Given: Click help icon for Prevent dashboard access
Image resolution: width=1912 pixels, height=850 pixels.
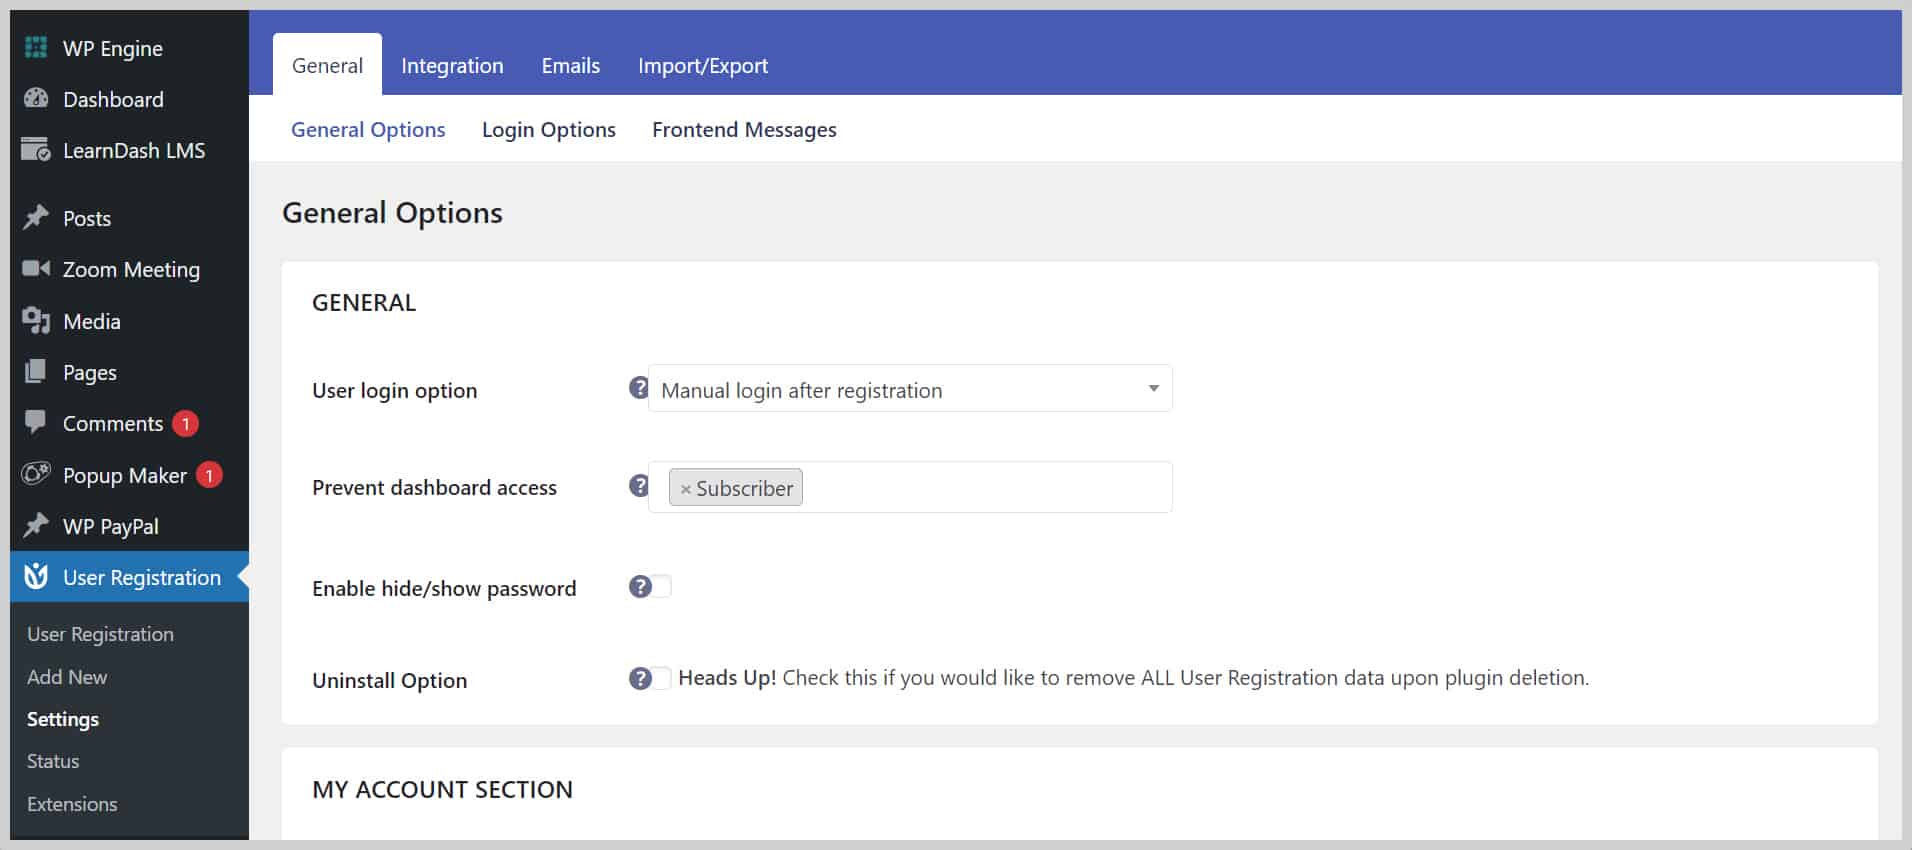Looking at the screenshot, I should point(639,485).
